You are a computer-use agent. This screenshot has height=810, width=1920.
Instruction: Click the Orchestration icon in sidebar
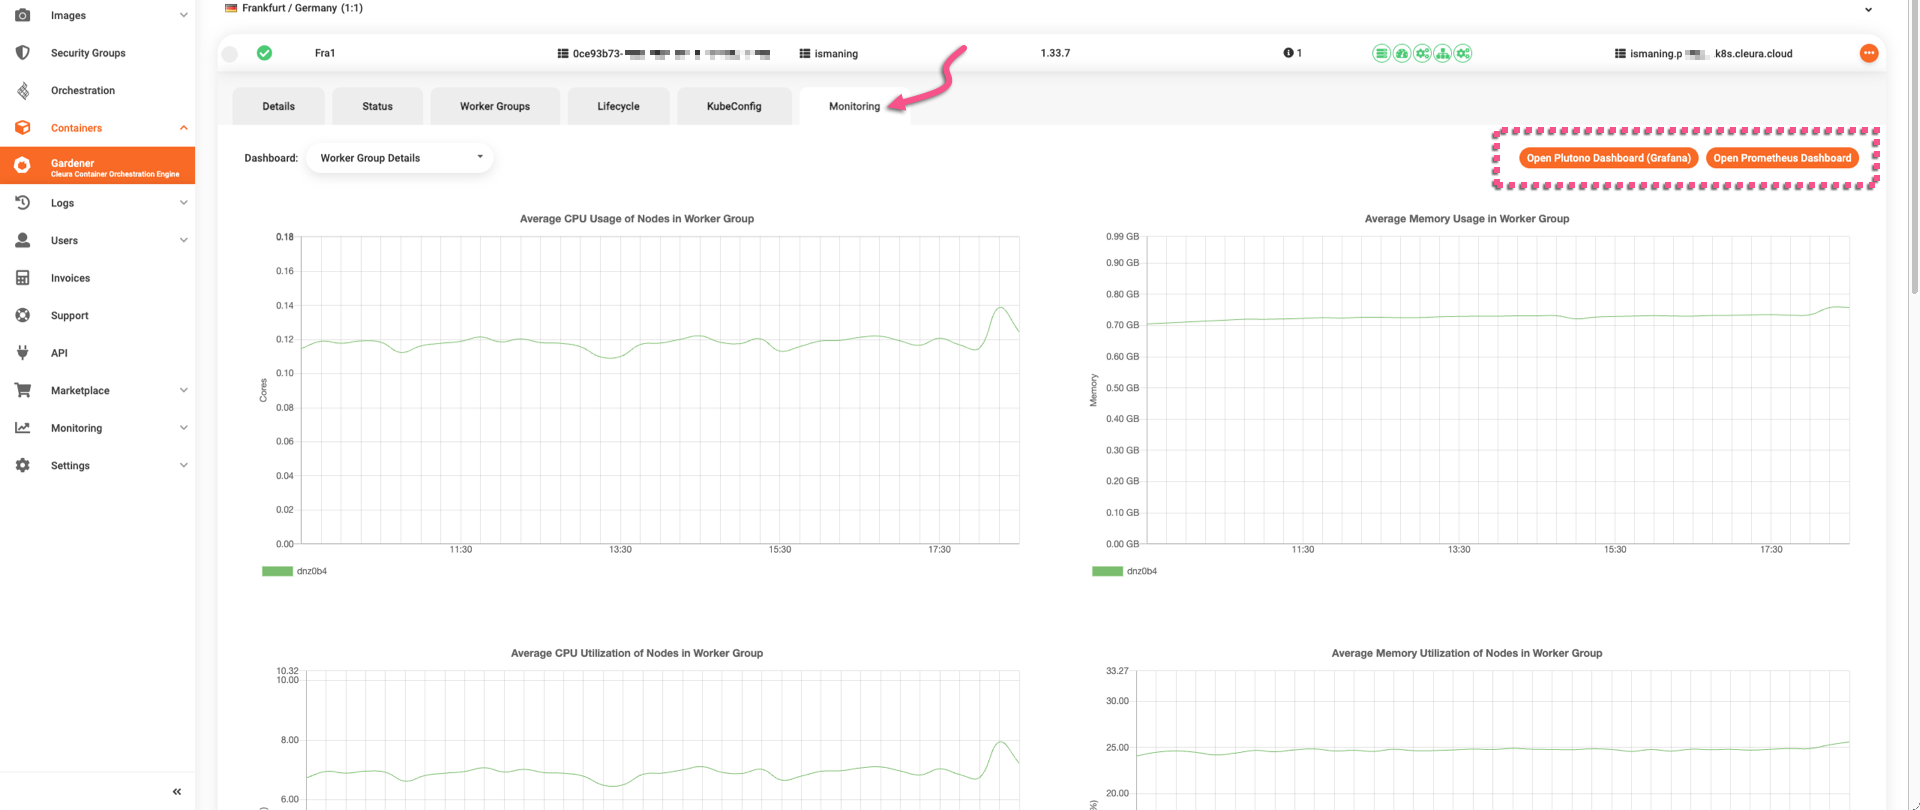22,90
